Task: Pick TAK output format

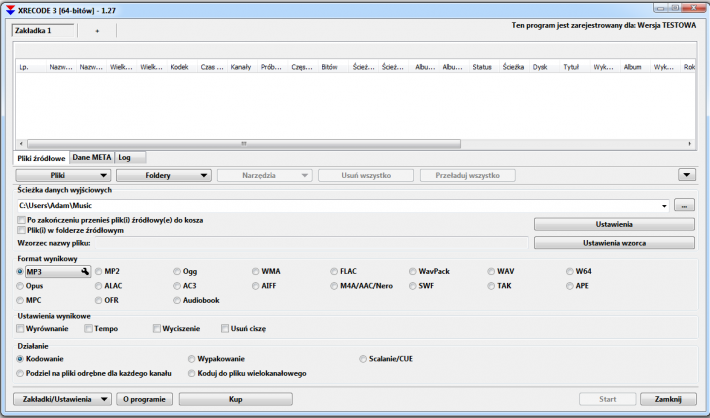Action: tap(491, 286)
